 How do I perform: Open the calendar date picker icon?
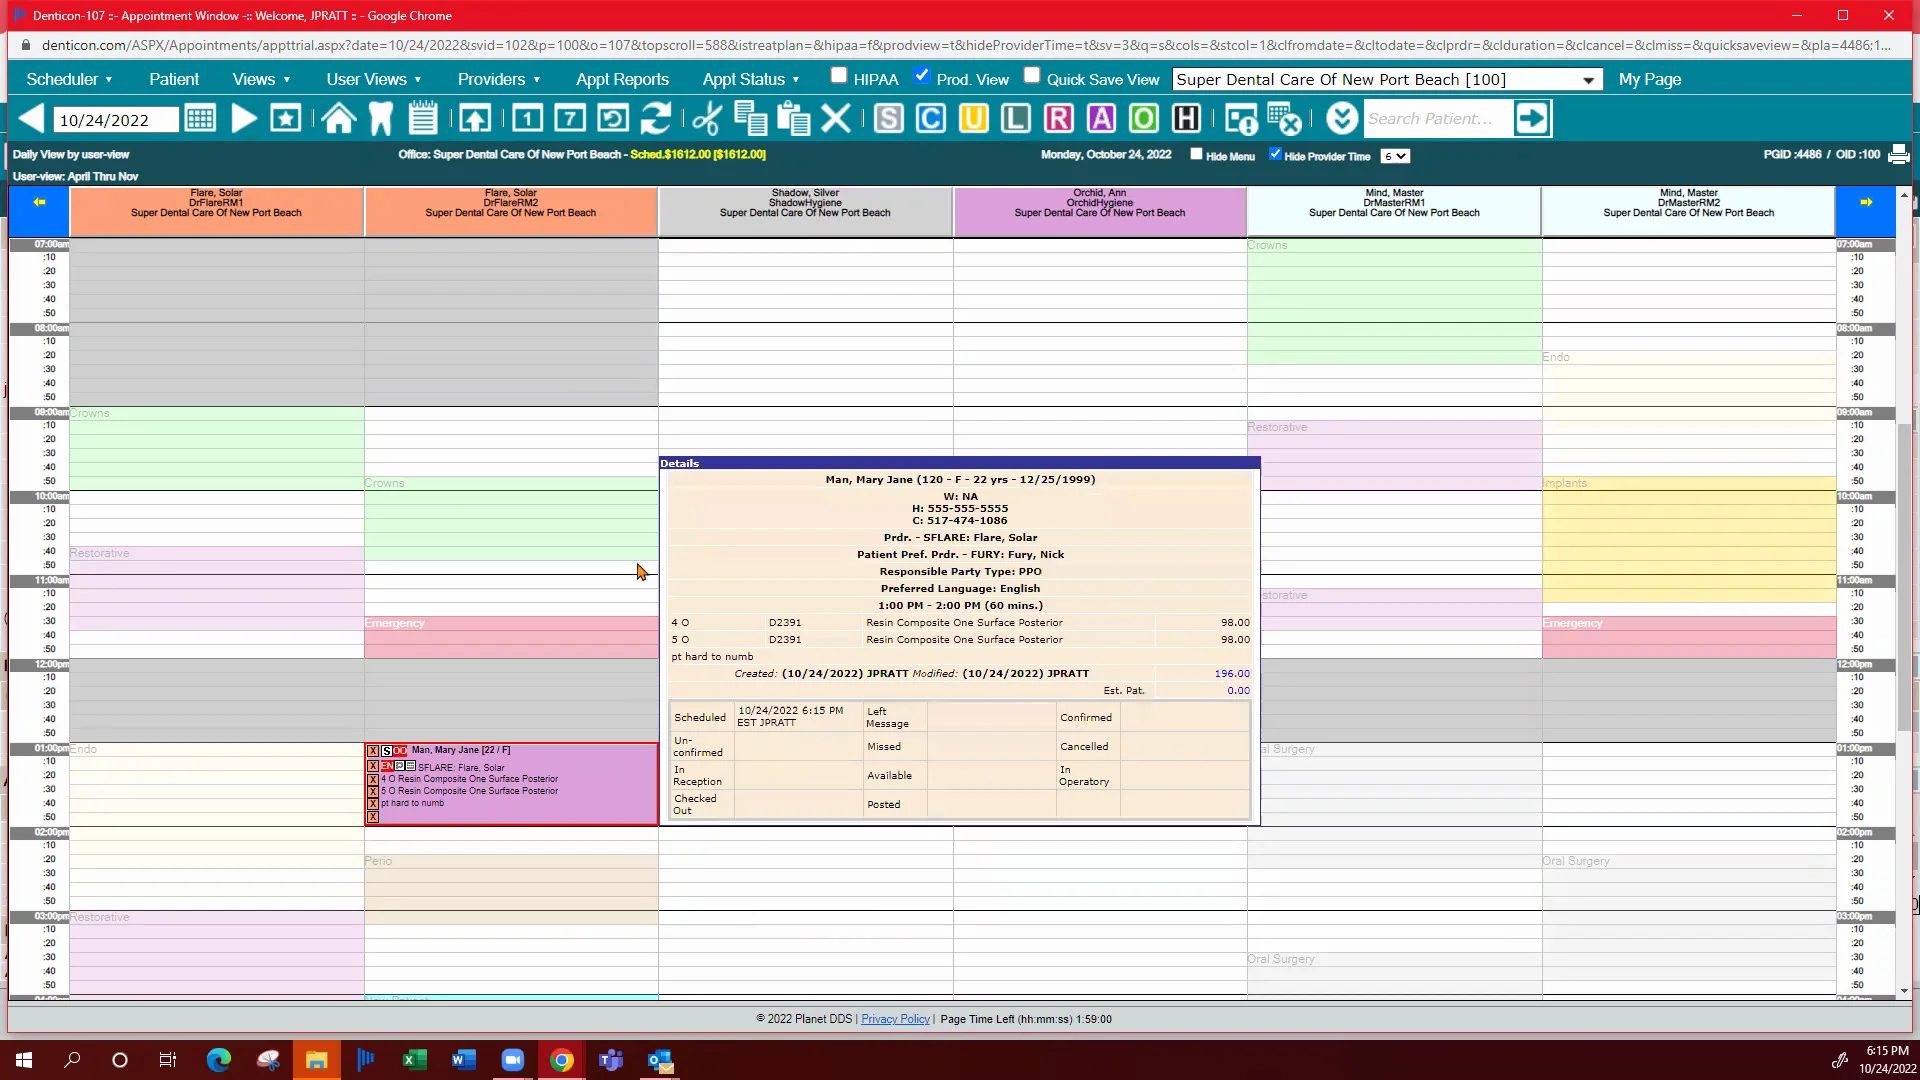pos(200,119)
